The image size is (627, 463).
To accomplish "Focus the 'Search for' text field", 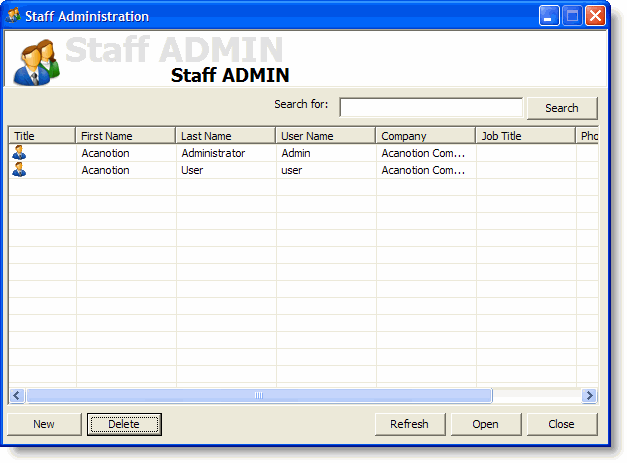I will coord(431,108).
